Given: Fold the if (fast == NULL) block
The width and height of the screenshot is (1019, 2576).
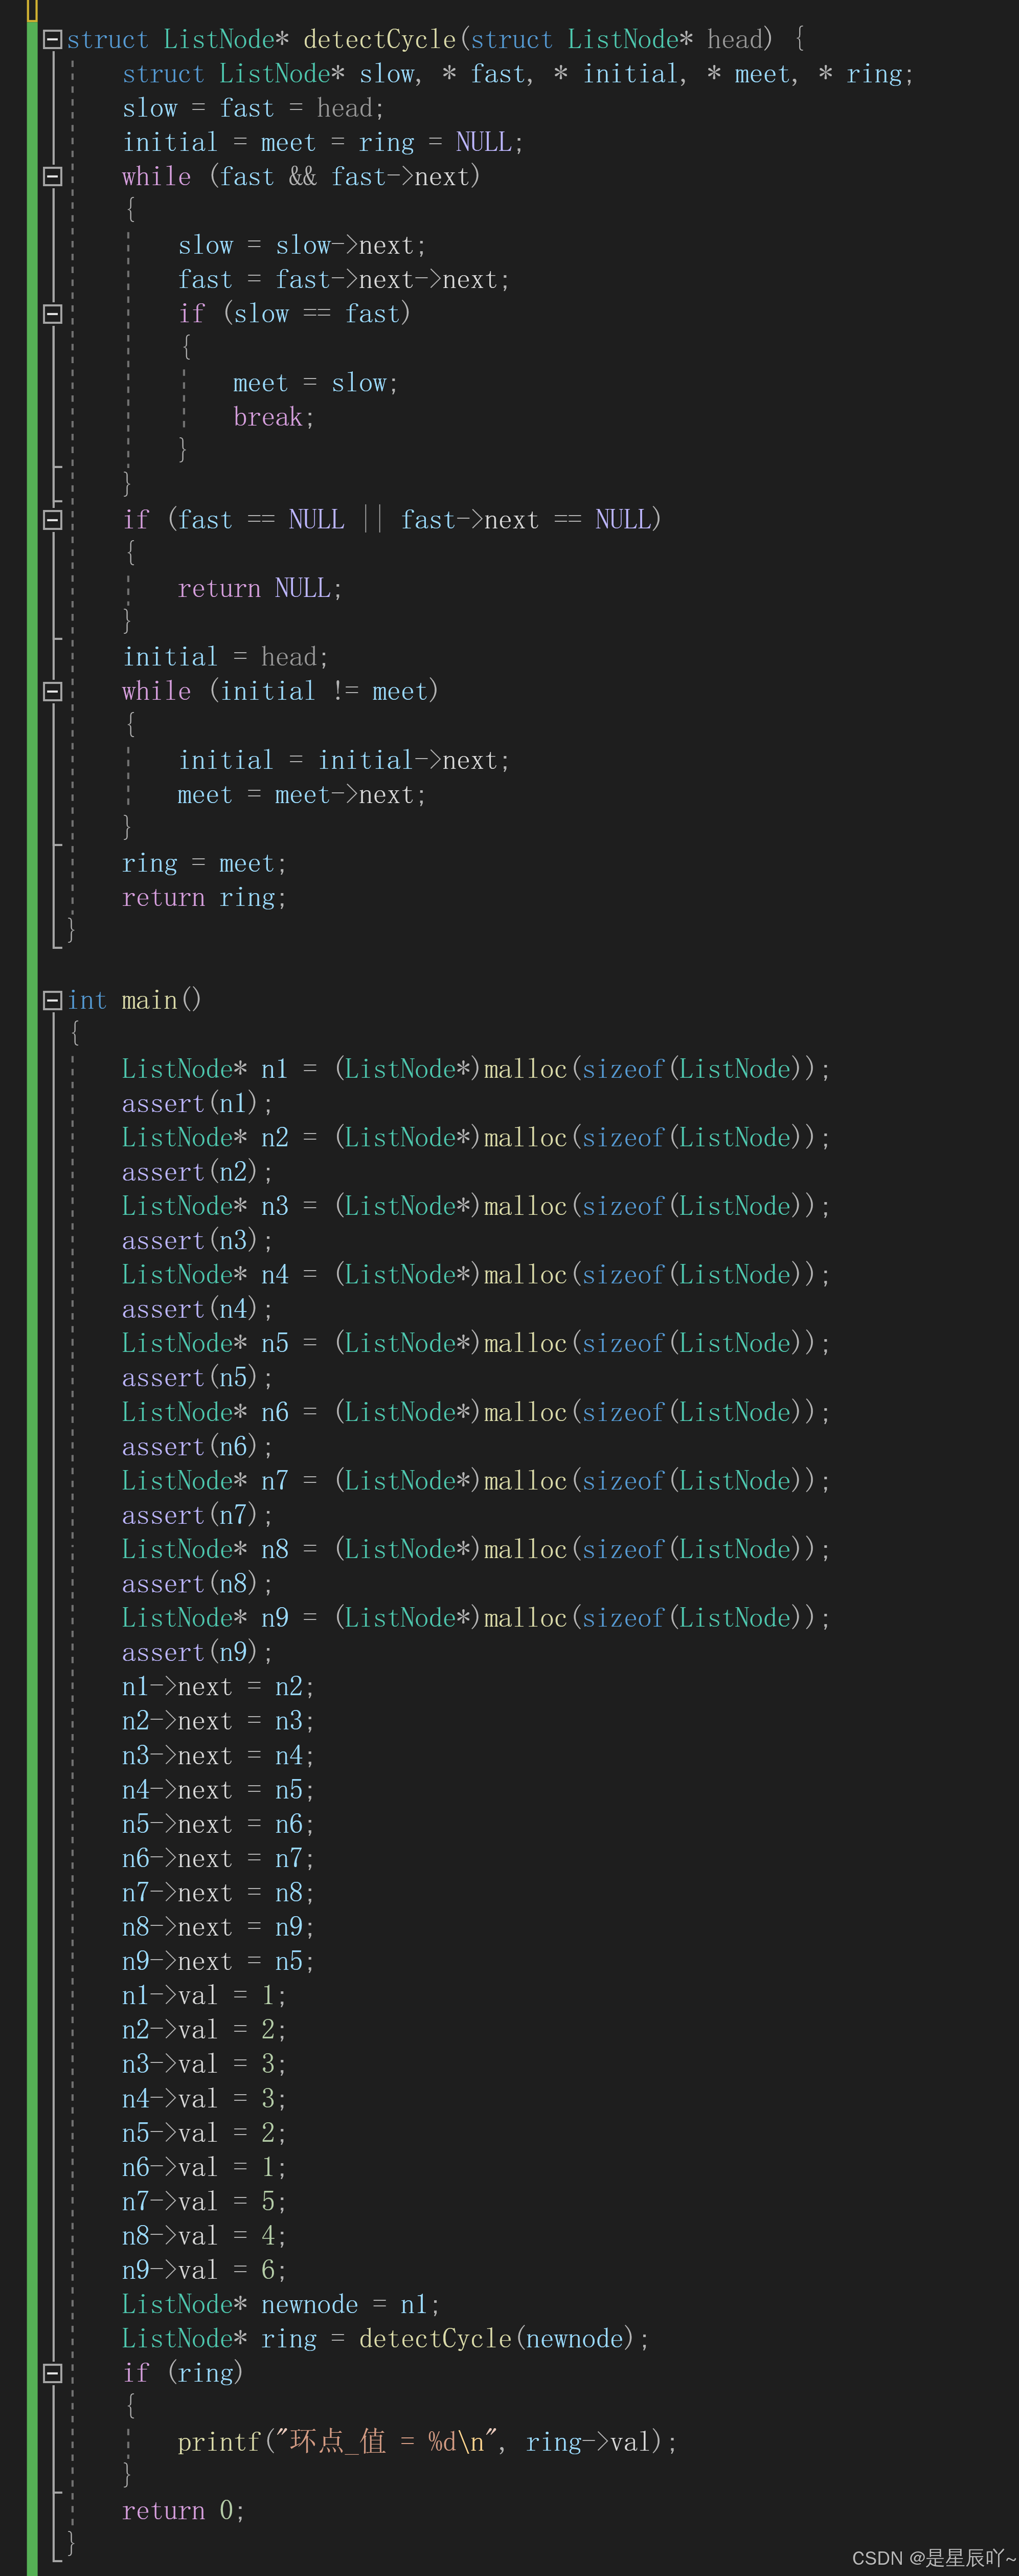Looking at the screenshot, I should coord(53,520).
